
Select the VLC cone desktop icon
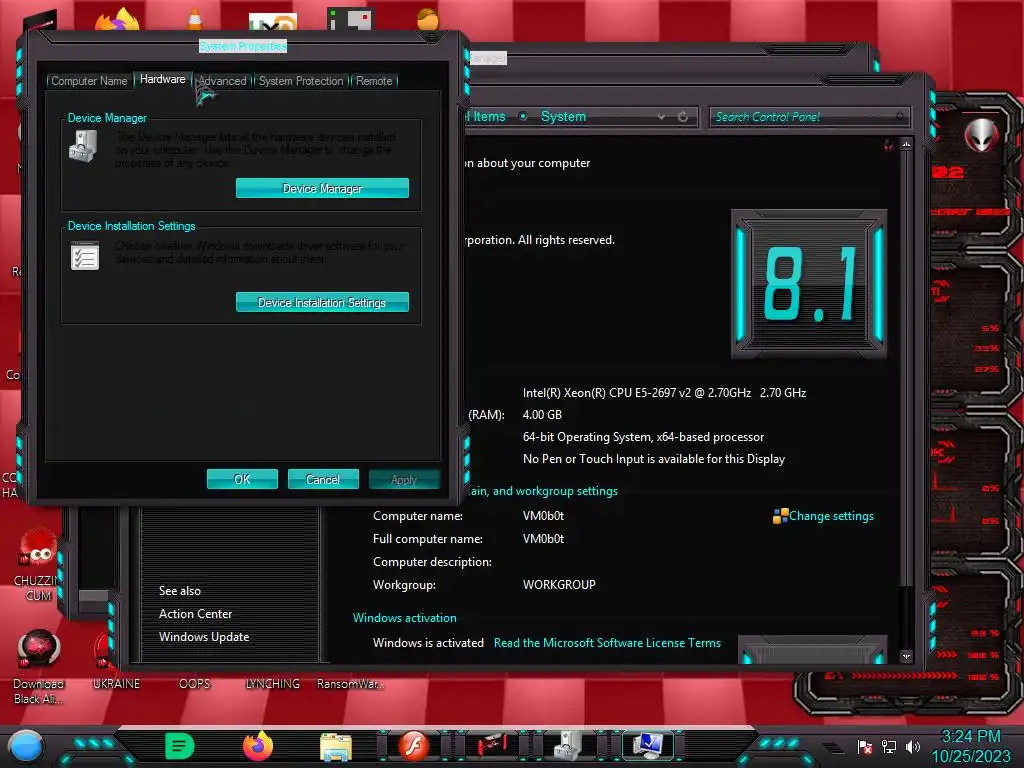tap(195, 20)
